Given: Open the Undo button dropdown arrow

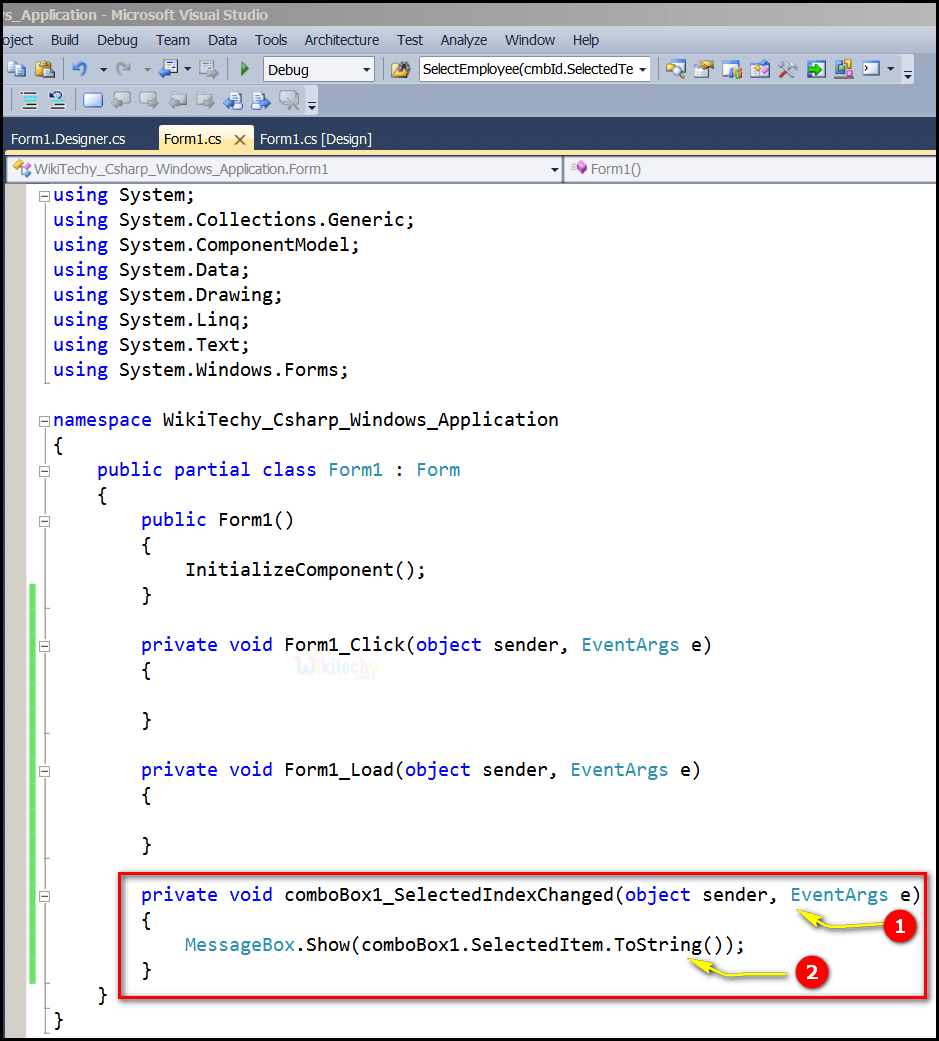Looking at the screenshot, I should 102,69.
